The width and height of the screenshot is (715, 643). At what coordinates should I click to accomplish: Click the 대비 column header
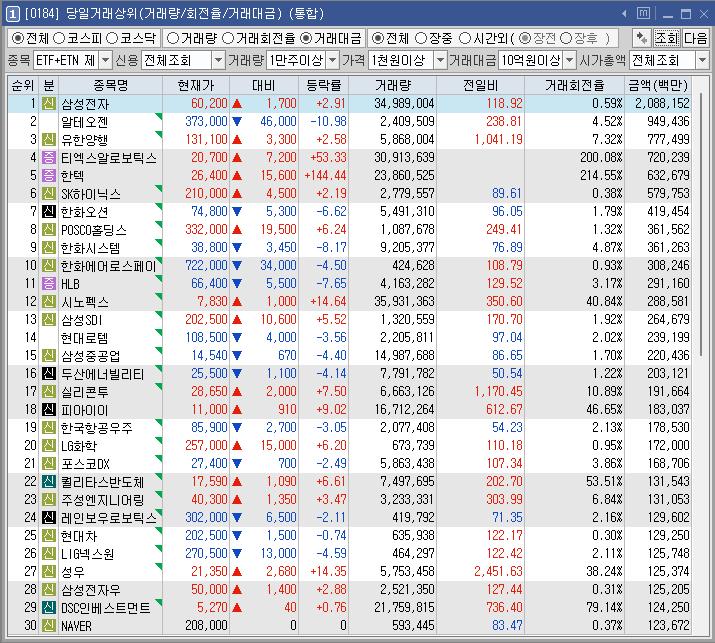click(264, 85)
